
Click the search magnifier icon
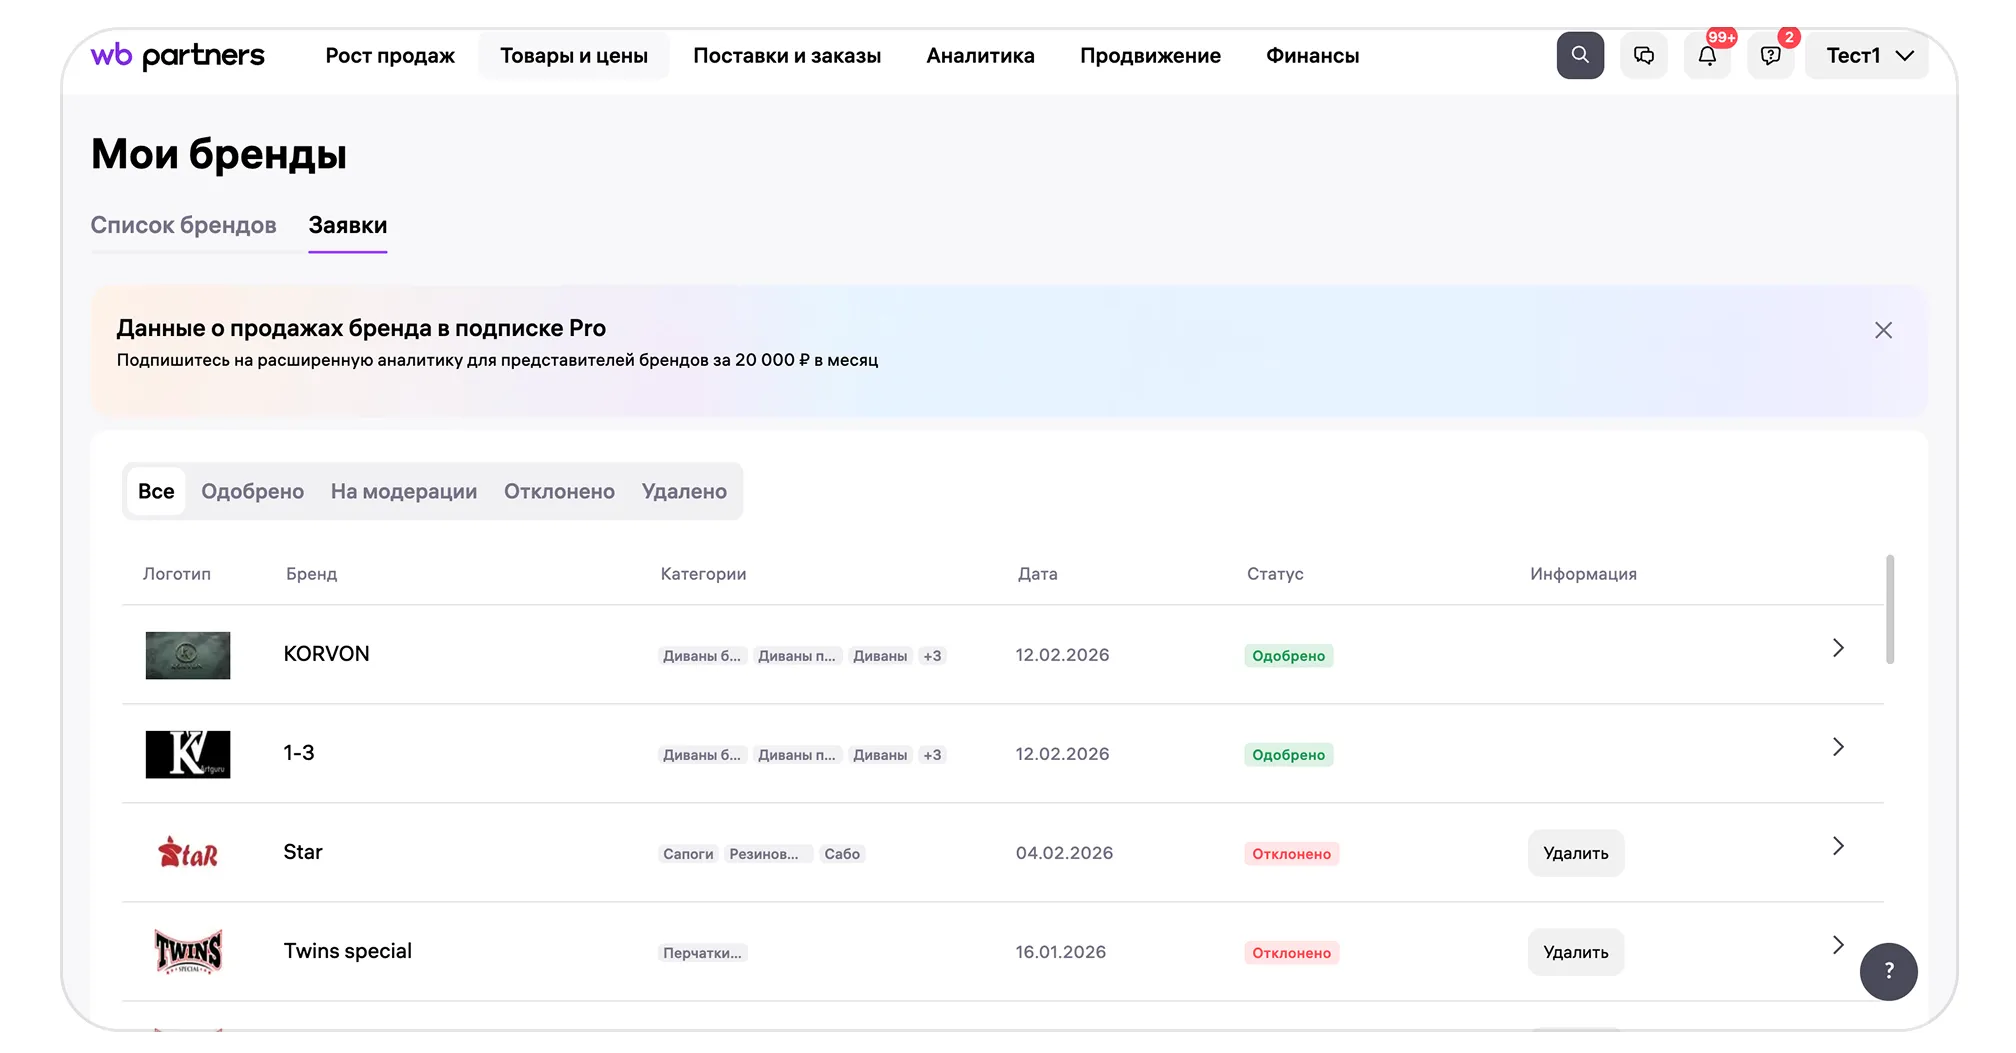pyautogui.click(x=1579, y=55)
